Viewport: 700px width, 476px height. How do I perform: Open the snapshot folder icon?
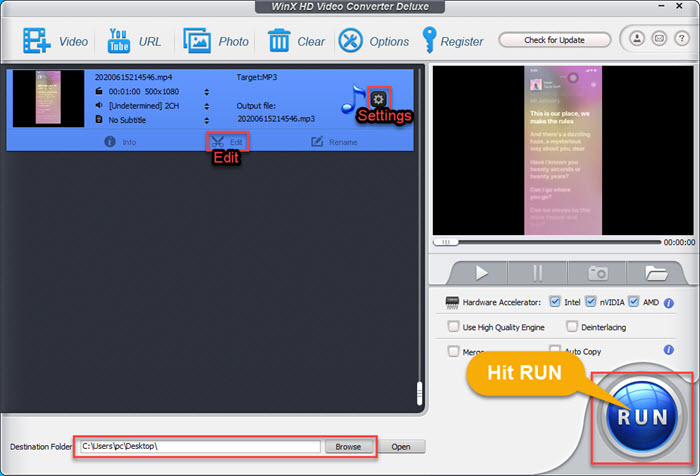point(655,273)
